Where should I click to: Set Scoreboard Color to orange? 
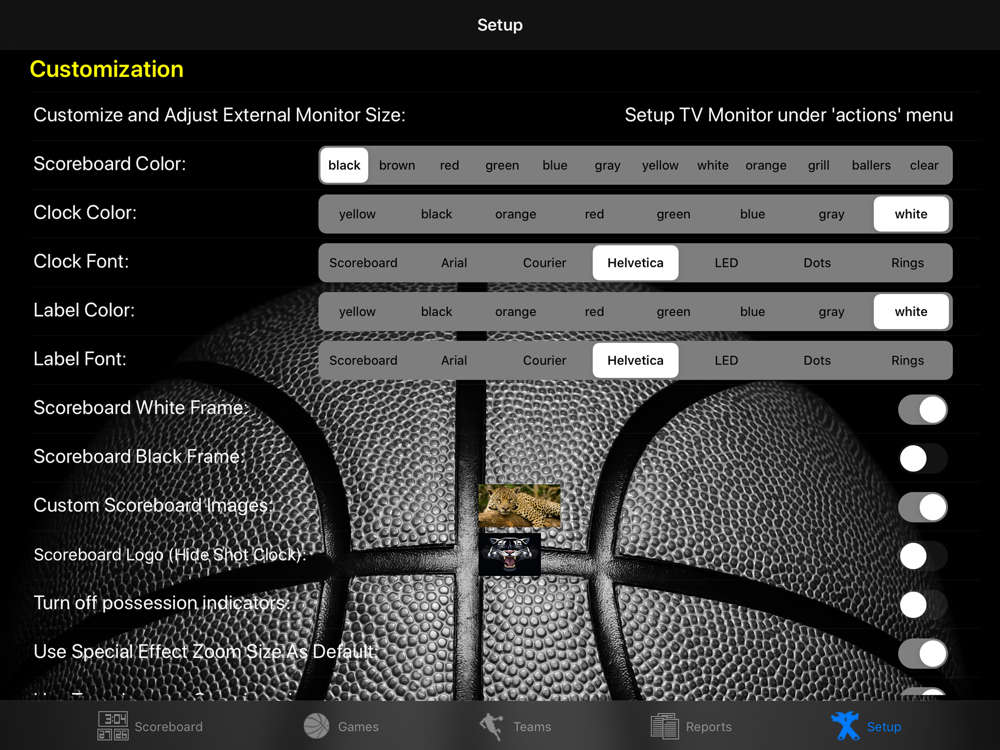point(766,165)
